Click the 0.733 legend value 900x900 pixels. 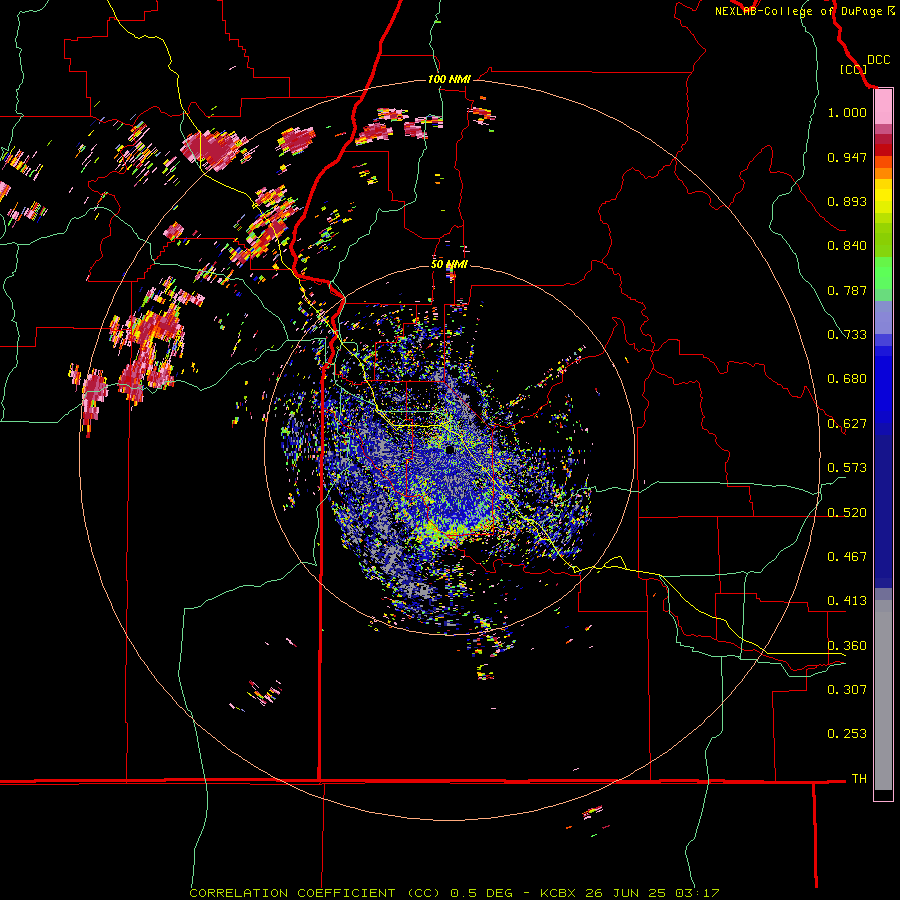tap(847, 335)
